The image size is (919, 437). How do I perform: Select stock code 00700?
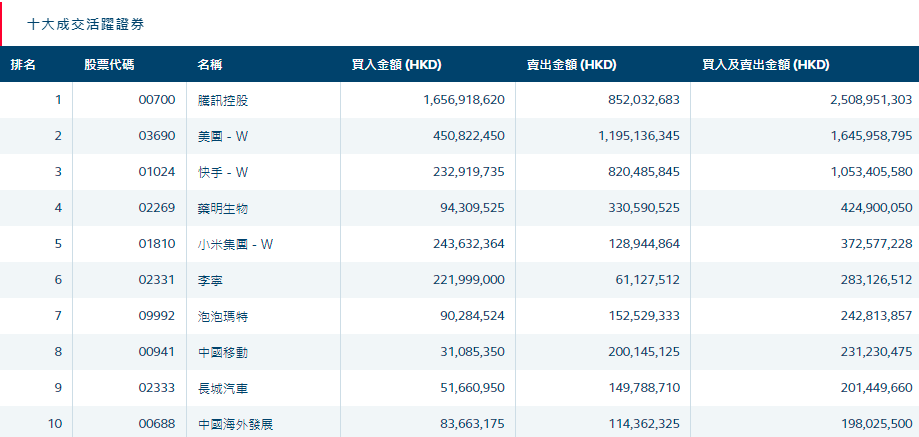pos(157,100)
